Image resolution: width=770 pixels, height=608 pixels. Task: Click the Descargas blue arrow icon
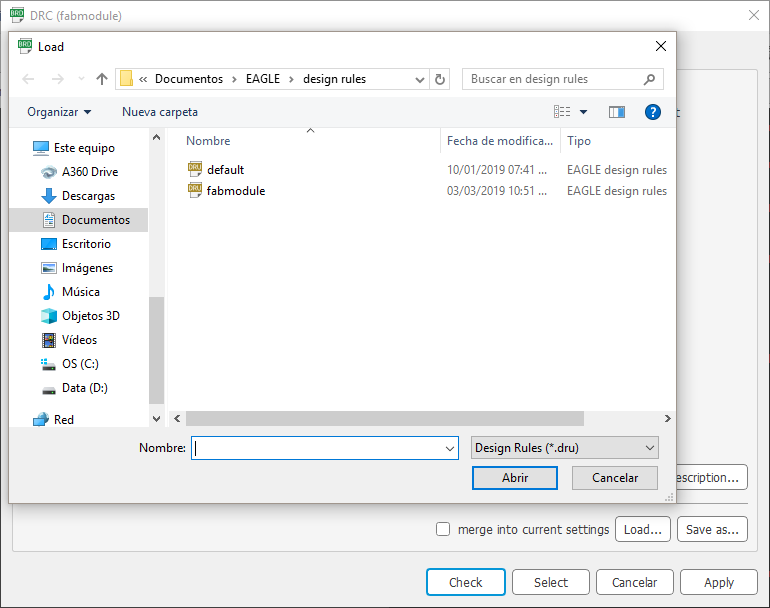point(49,196)
